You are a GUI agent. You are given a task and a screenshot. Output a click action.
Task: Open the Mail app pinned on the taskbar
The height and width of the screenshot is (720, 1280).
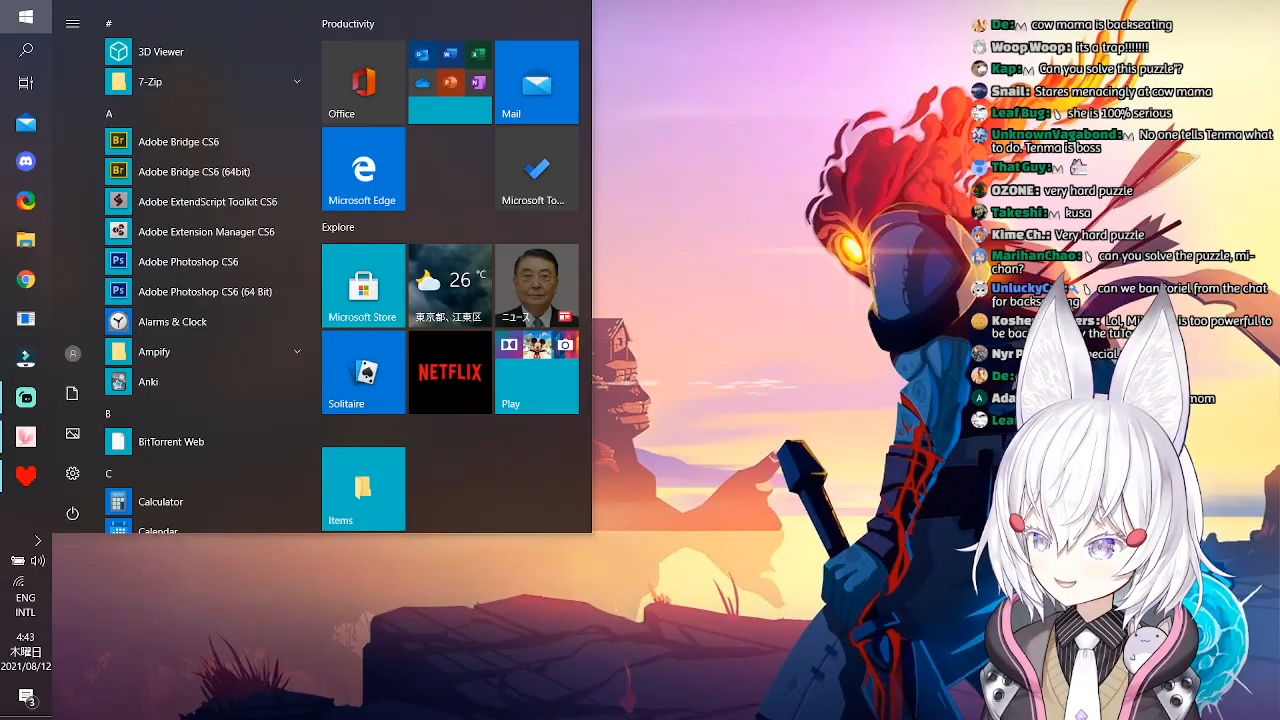click(x=26, y=124)
